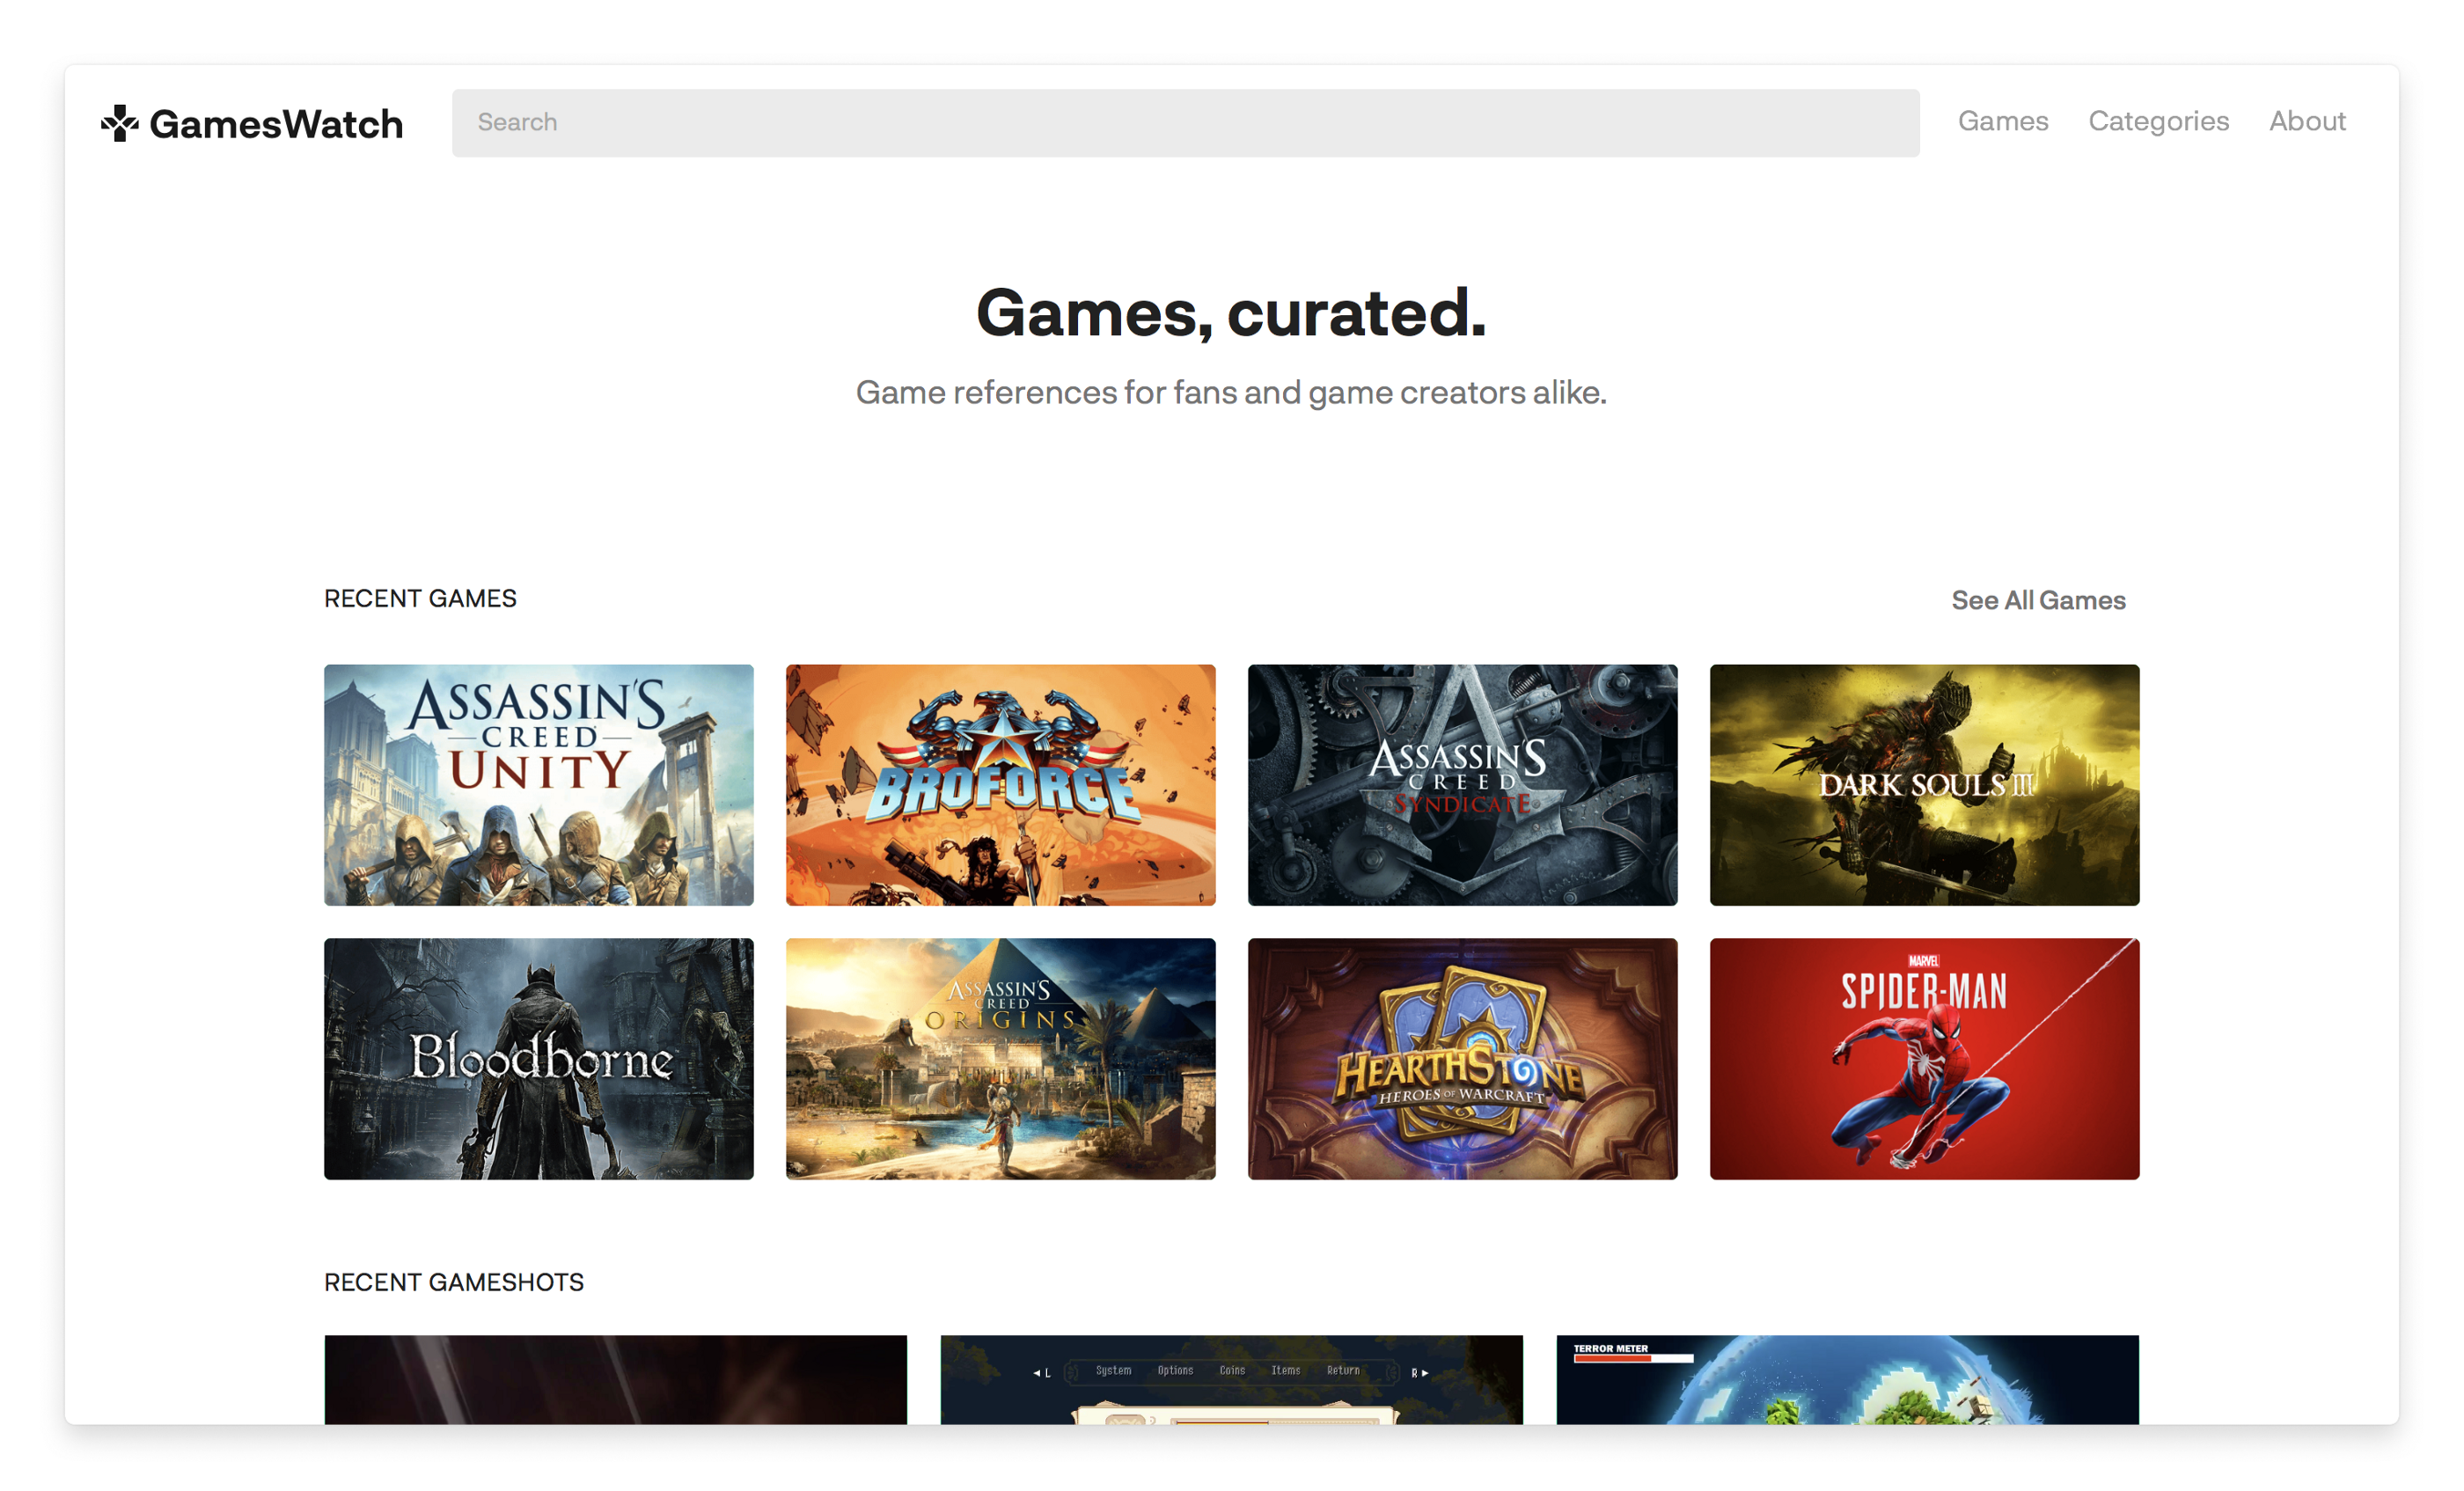Select the Assassin's Creed Origins card
The width and height of the screenshot is (2464, 1491).
coord(1001,1058)
